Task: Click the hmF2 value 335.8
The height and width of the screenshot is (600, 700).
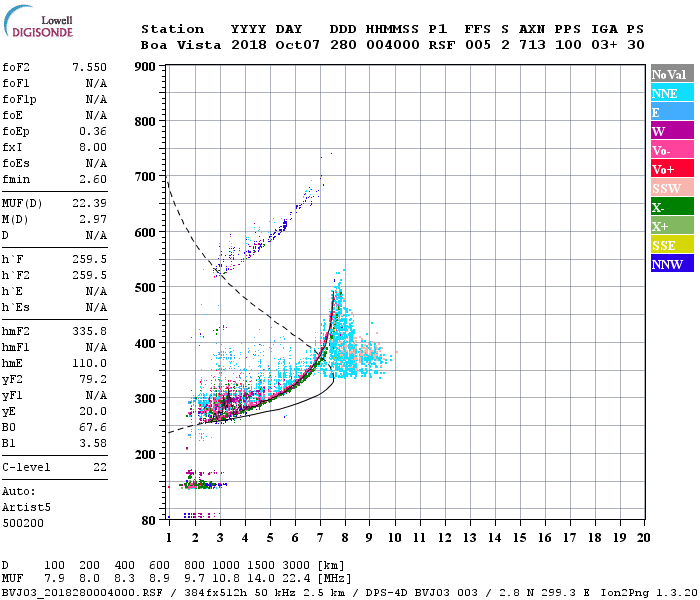Action: 89,331
